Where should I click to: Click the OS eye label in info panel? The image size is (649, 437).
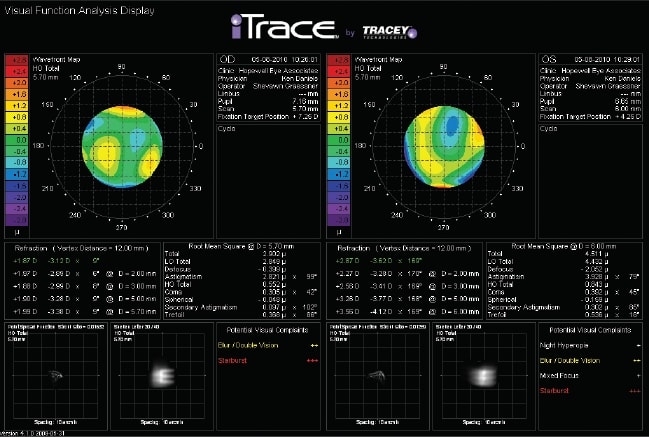pos(549,59)
